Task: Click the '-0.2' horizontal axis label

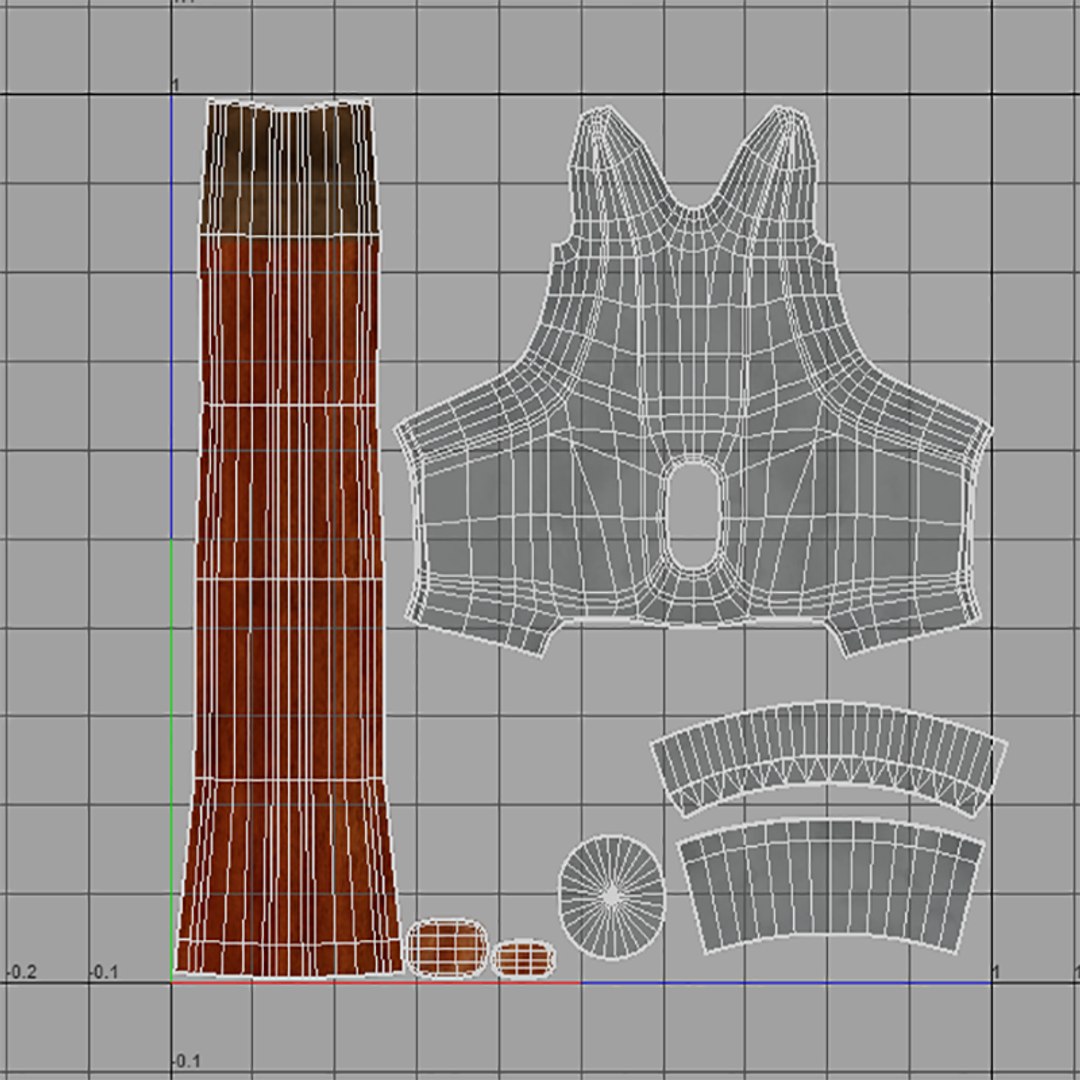Action: click(x=21, y=972)
